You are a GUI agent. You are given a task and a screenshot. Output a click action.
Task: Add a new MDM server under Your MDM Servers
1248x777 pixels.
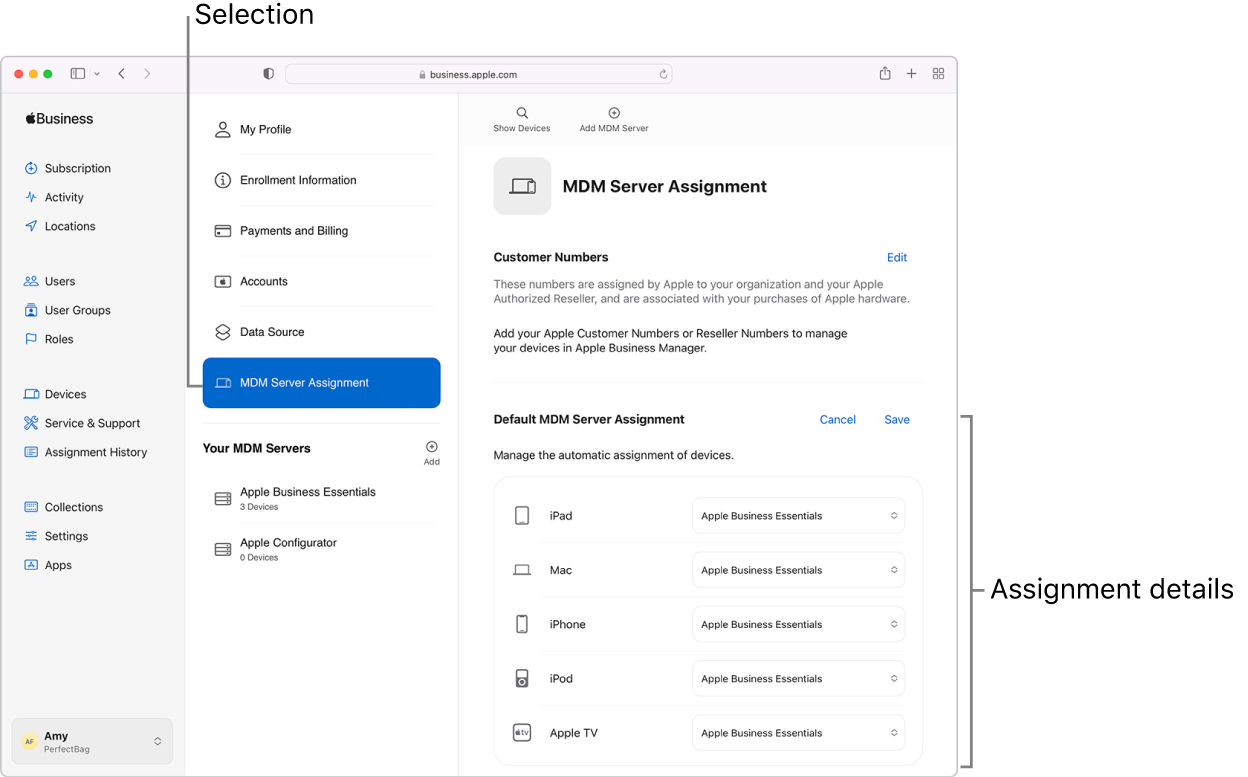coord(431,448)
